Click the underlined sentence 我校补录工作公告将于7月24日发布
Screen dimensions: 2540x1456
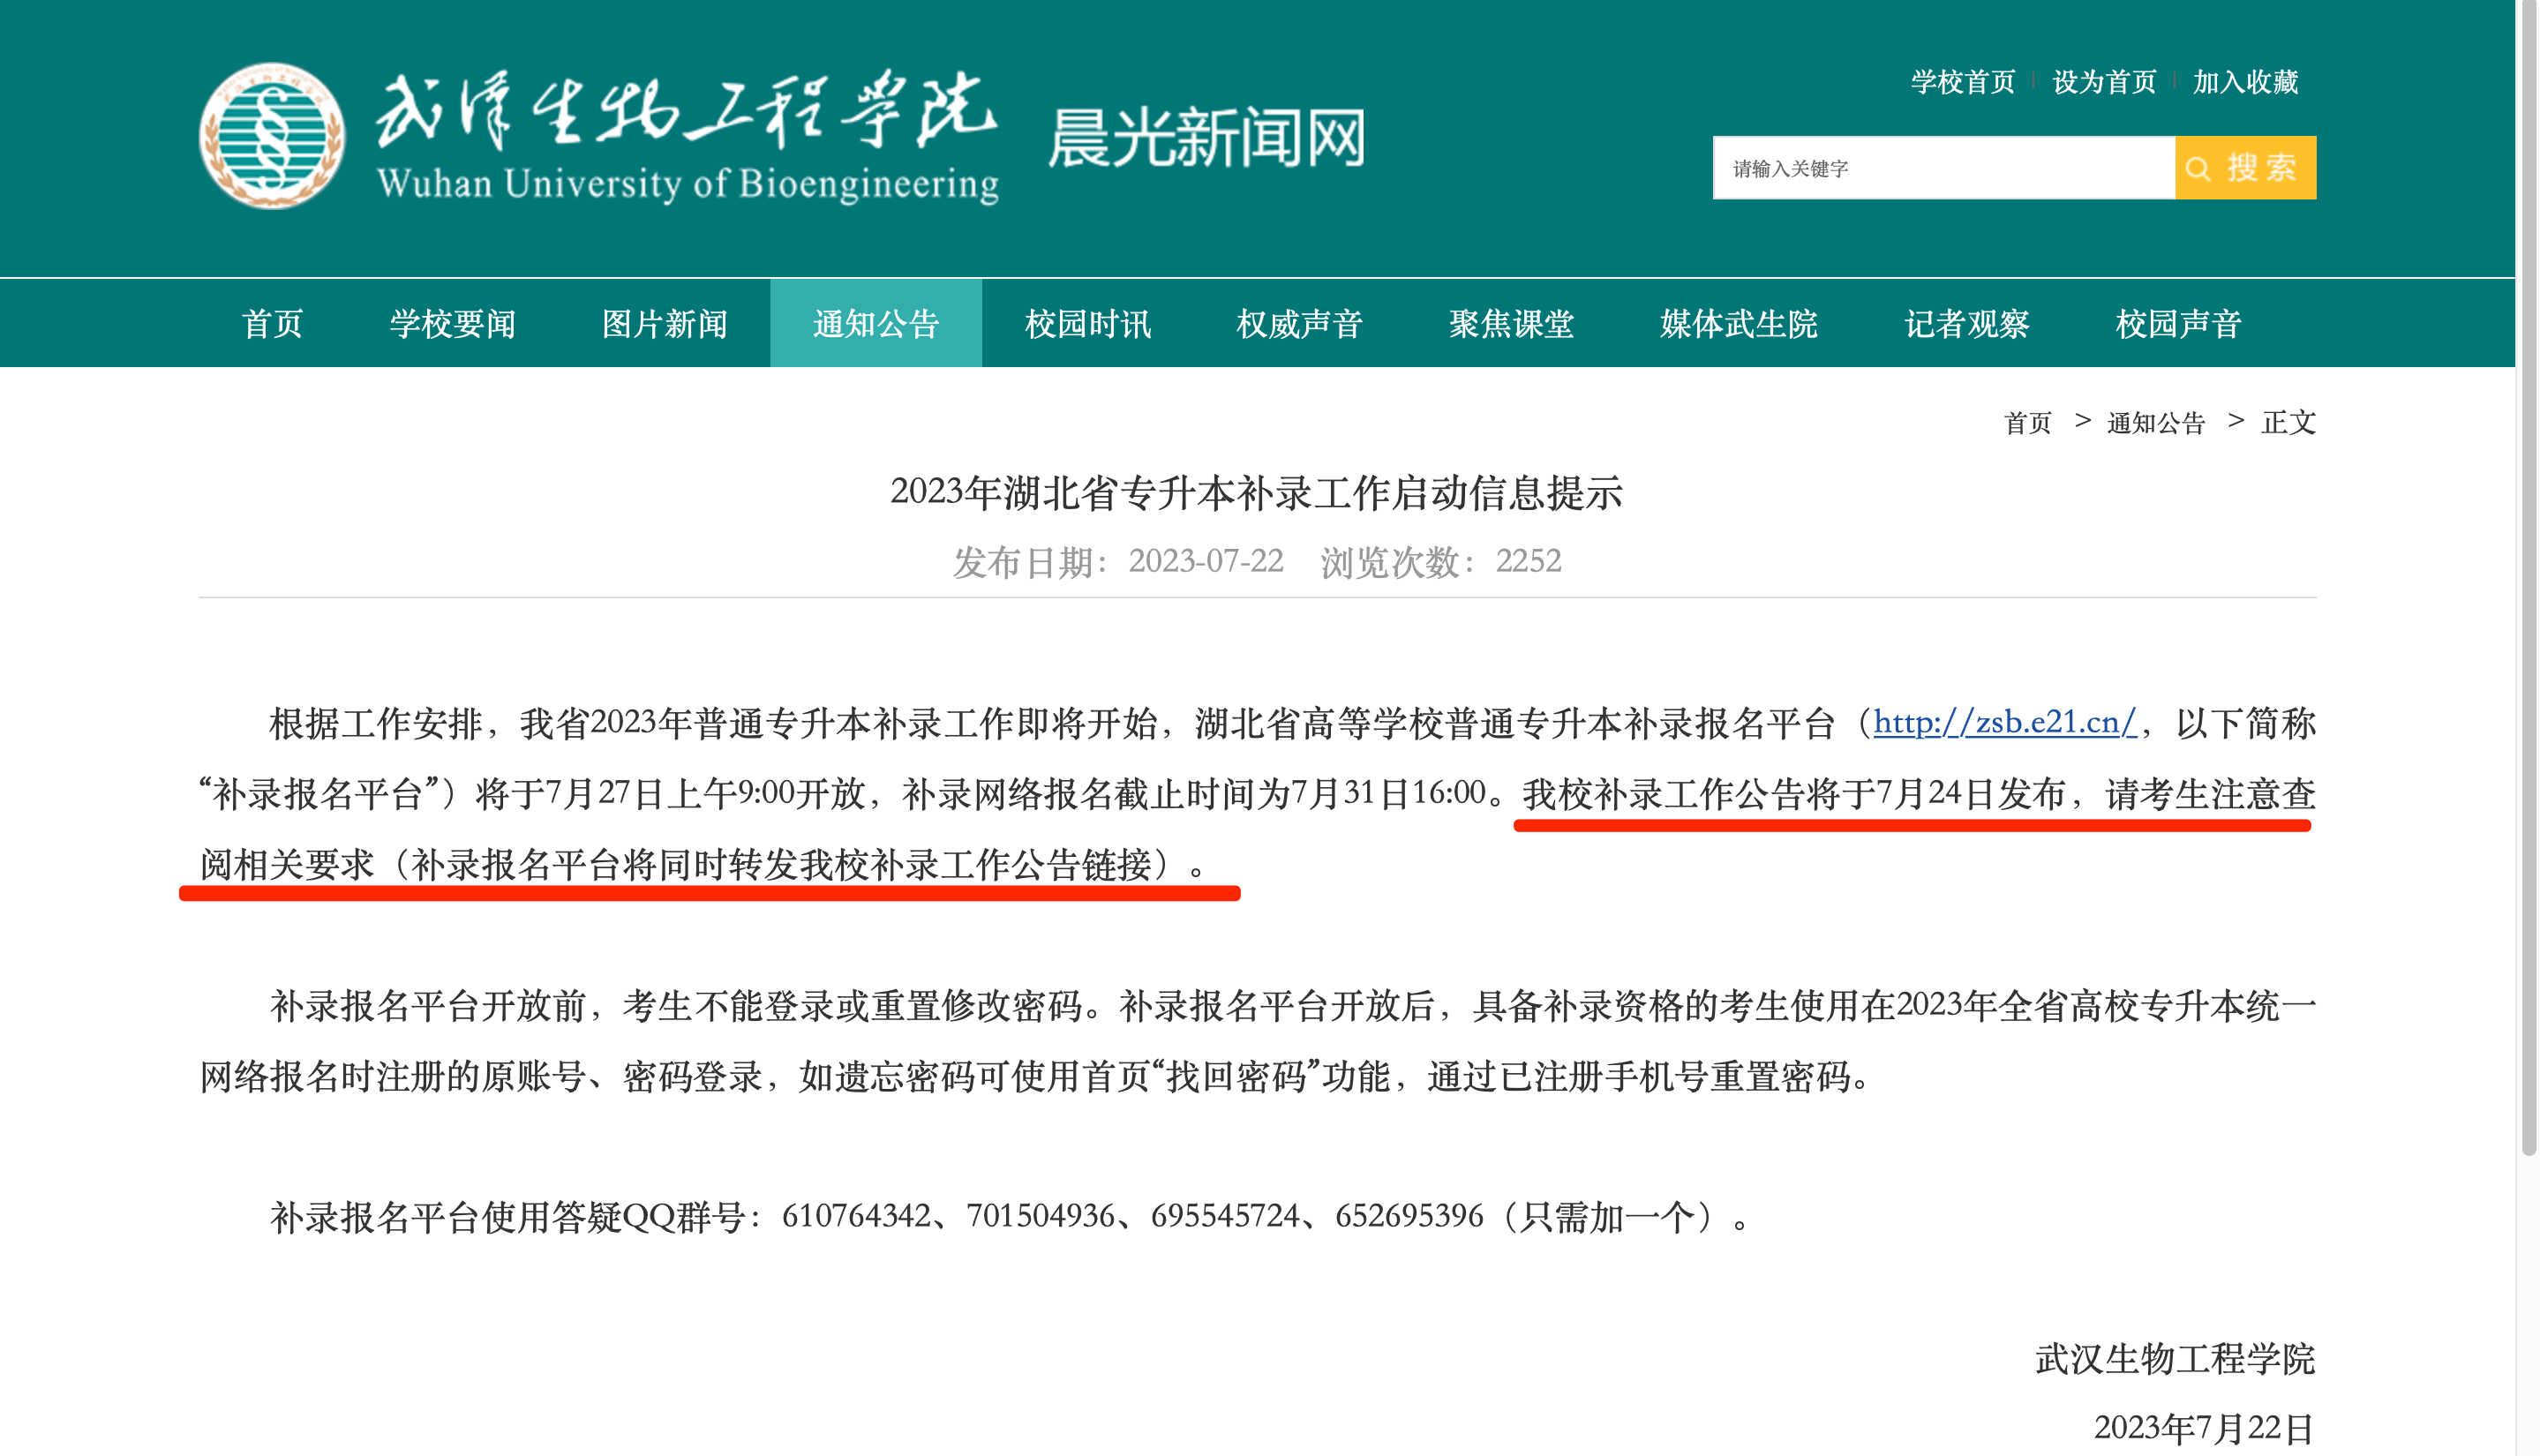tap(1793, 794)
